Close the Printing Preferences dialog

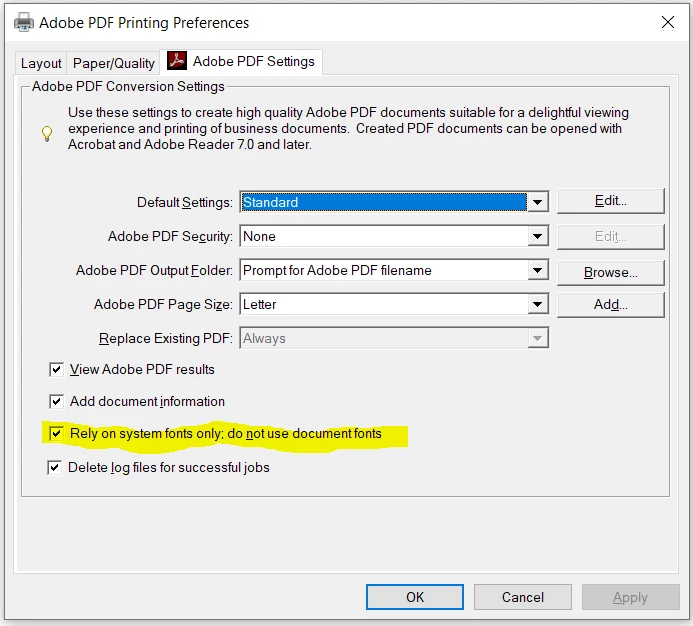(x=668, y=22)
